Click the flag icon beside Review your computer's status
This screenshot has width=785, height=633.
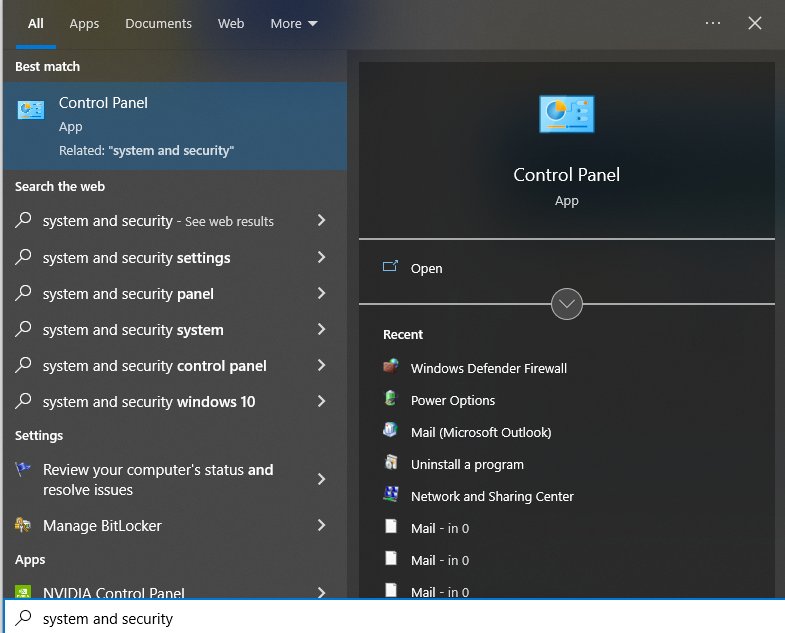tap(23, 469)
